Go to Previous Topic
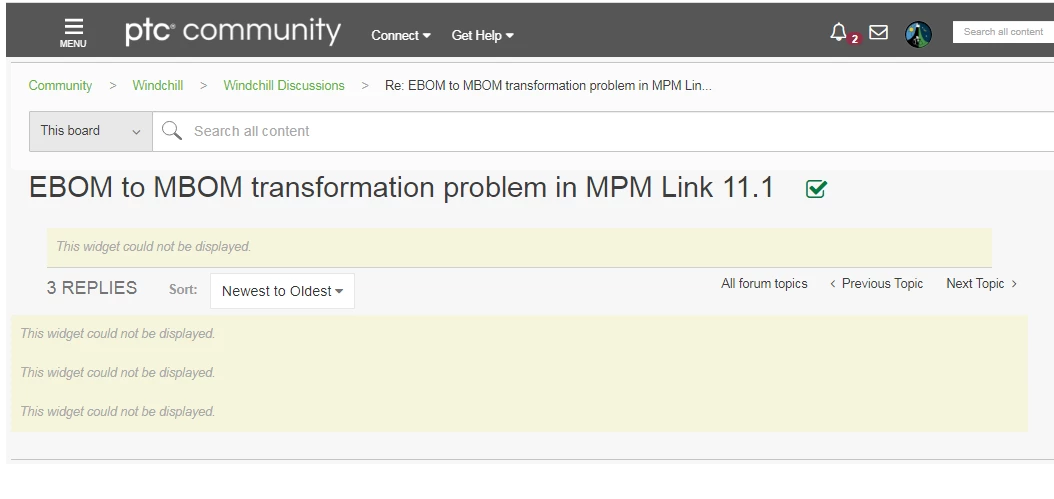Viewport: 1054px width, 499px height. [x=877, y=284]
